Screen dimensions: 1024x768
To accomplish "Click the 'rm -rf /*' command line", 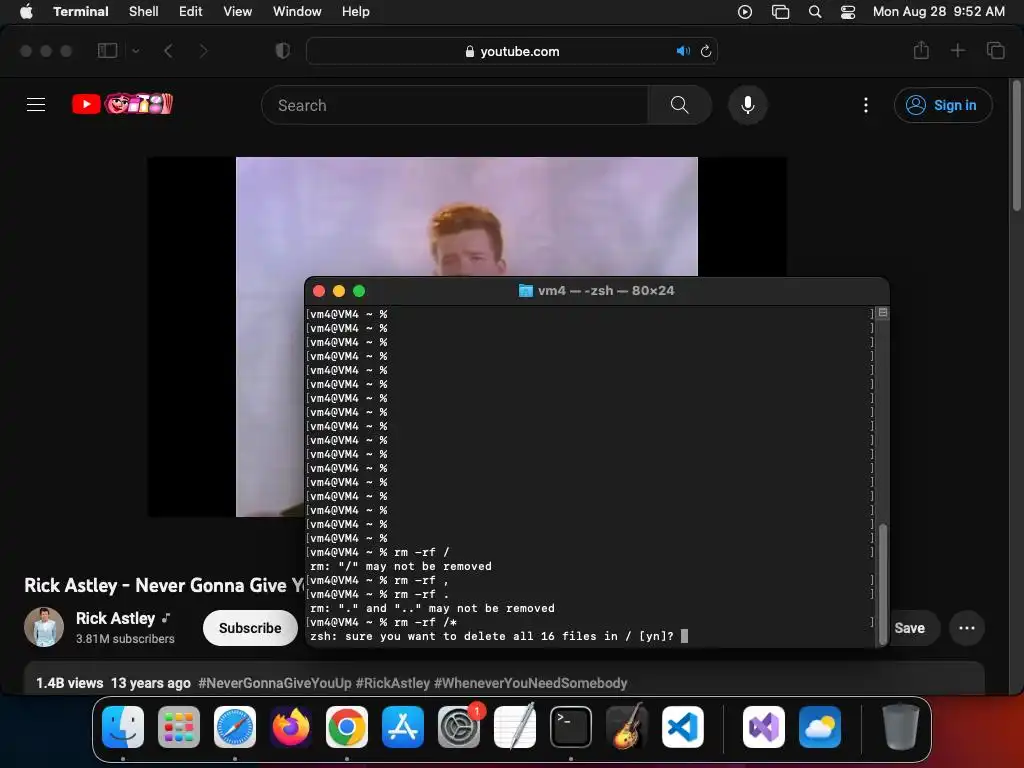I will click(384, 622).
